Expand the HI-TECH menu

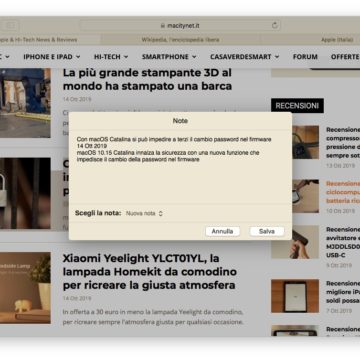(111, 57)
